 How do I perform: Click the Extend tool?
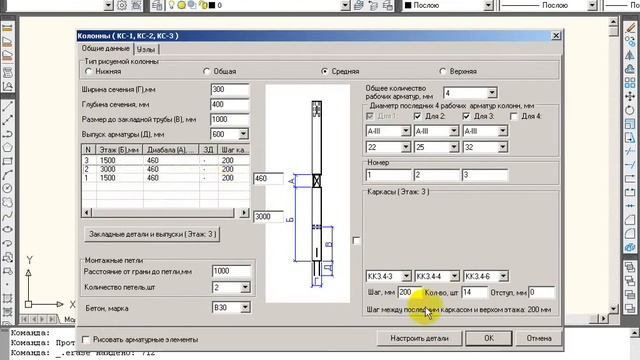pos(630,165)
